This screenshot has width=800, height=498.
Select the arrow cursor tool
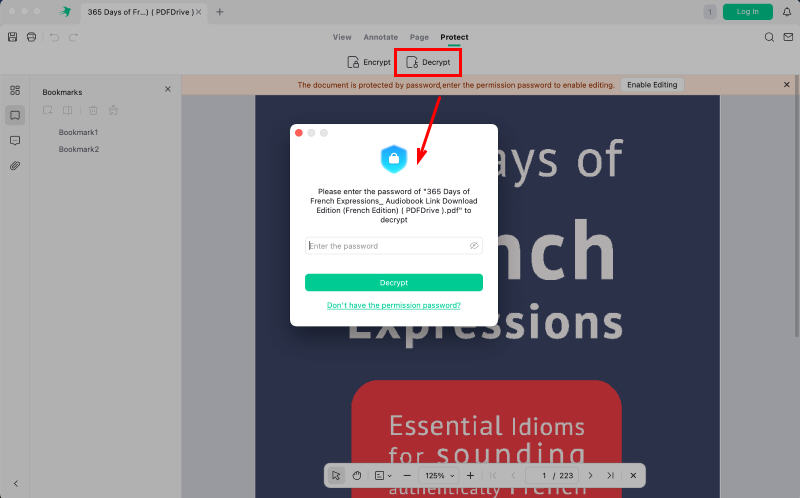336,476
